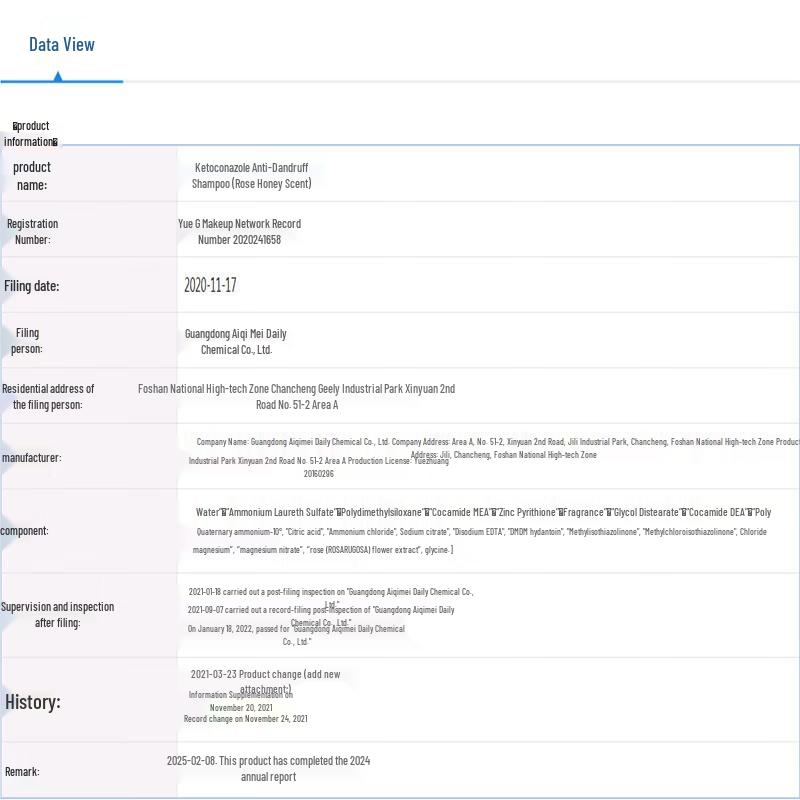This screenshot has height=800, width=800.
Task: Click the component row label
Action: (x=24, y=531)
